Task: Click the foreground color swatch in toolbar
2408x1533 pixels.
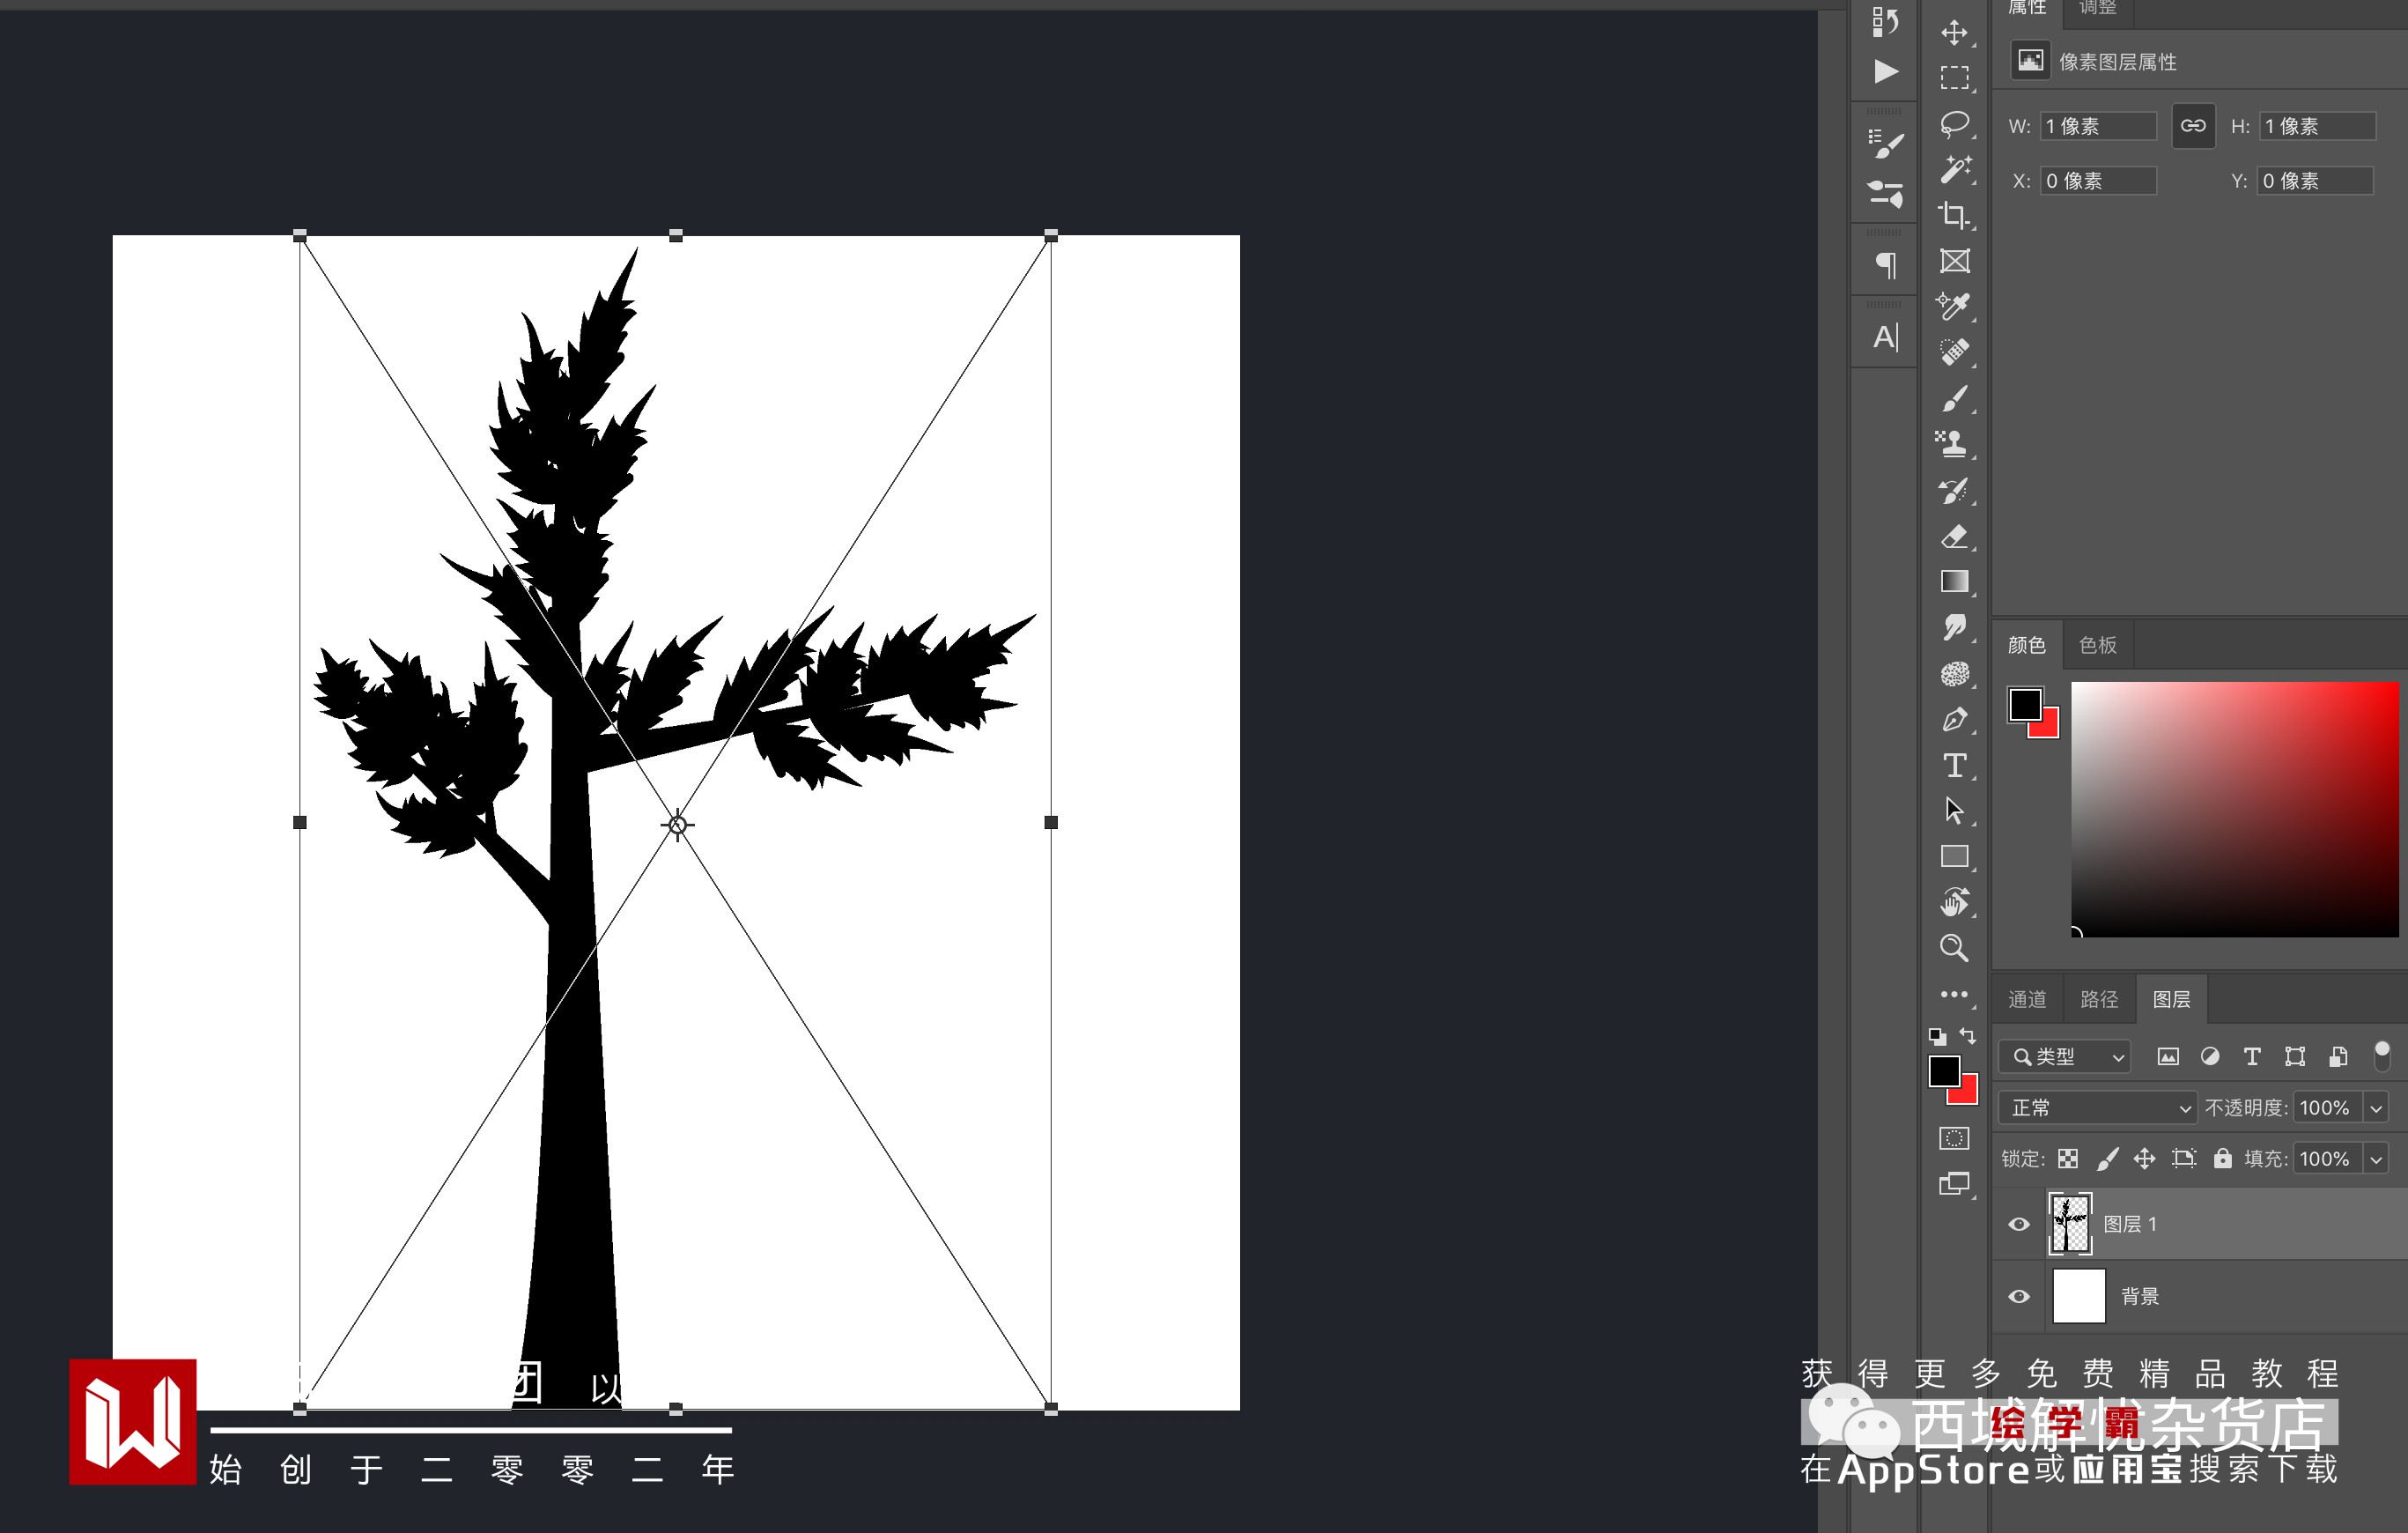Action: point(1944,1071)
